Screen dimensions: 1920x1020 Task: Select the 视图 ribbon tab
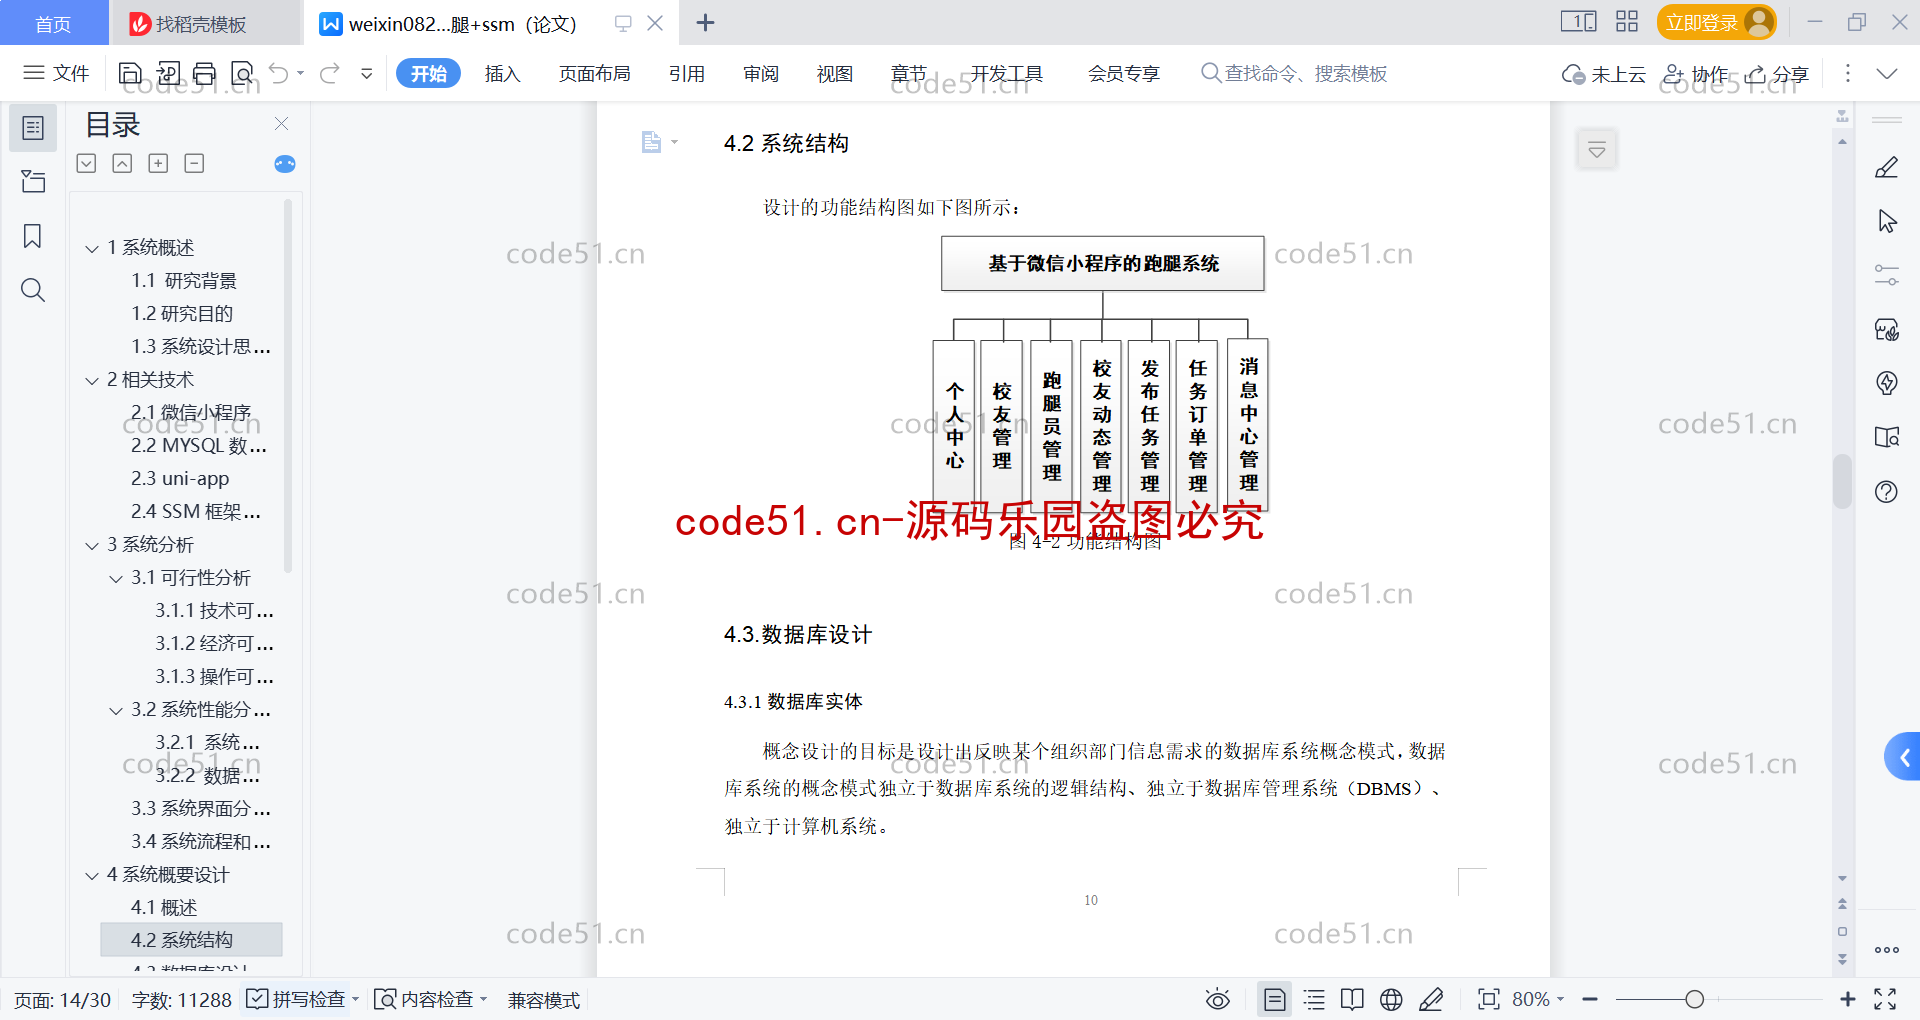835,73
